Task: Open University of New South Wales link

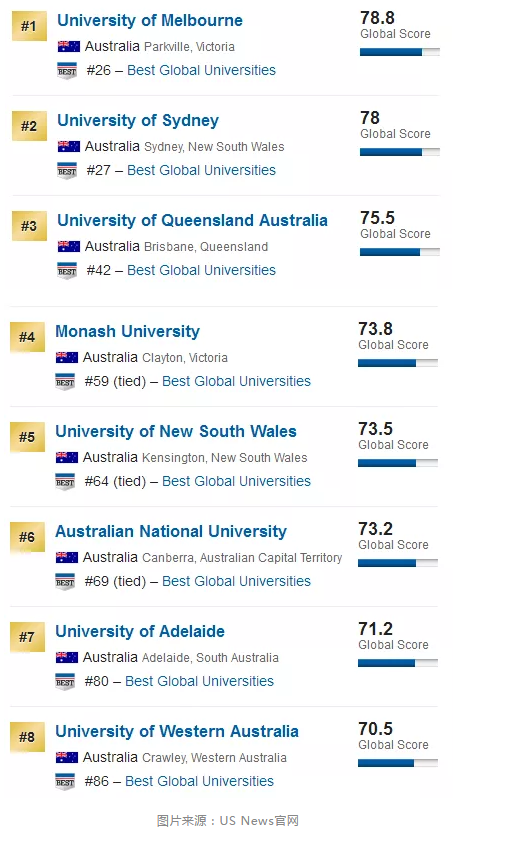Action: (176, 431)
